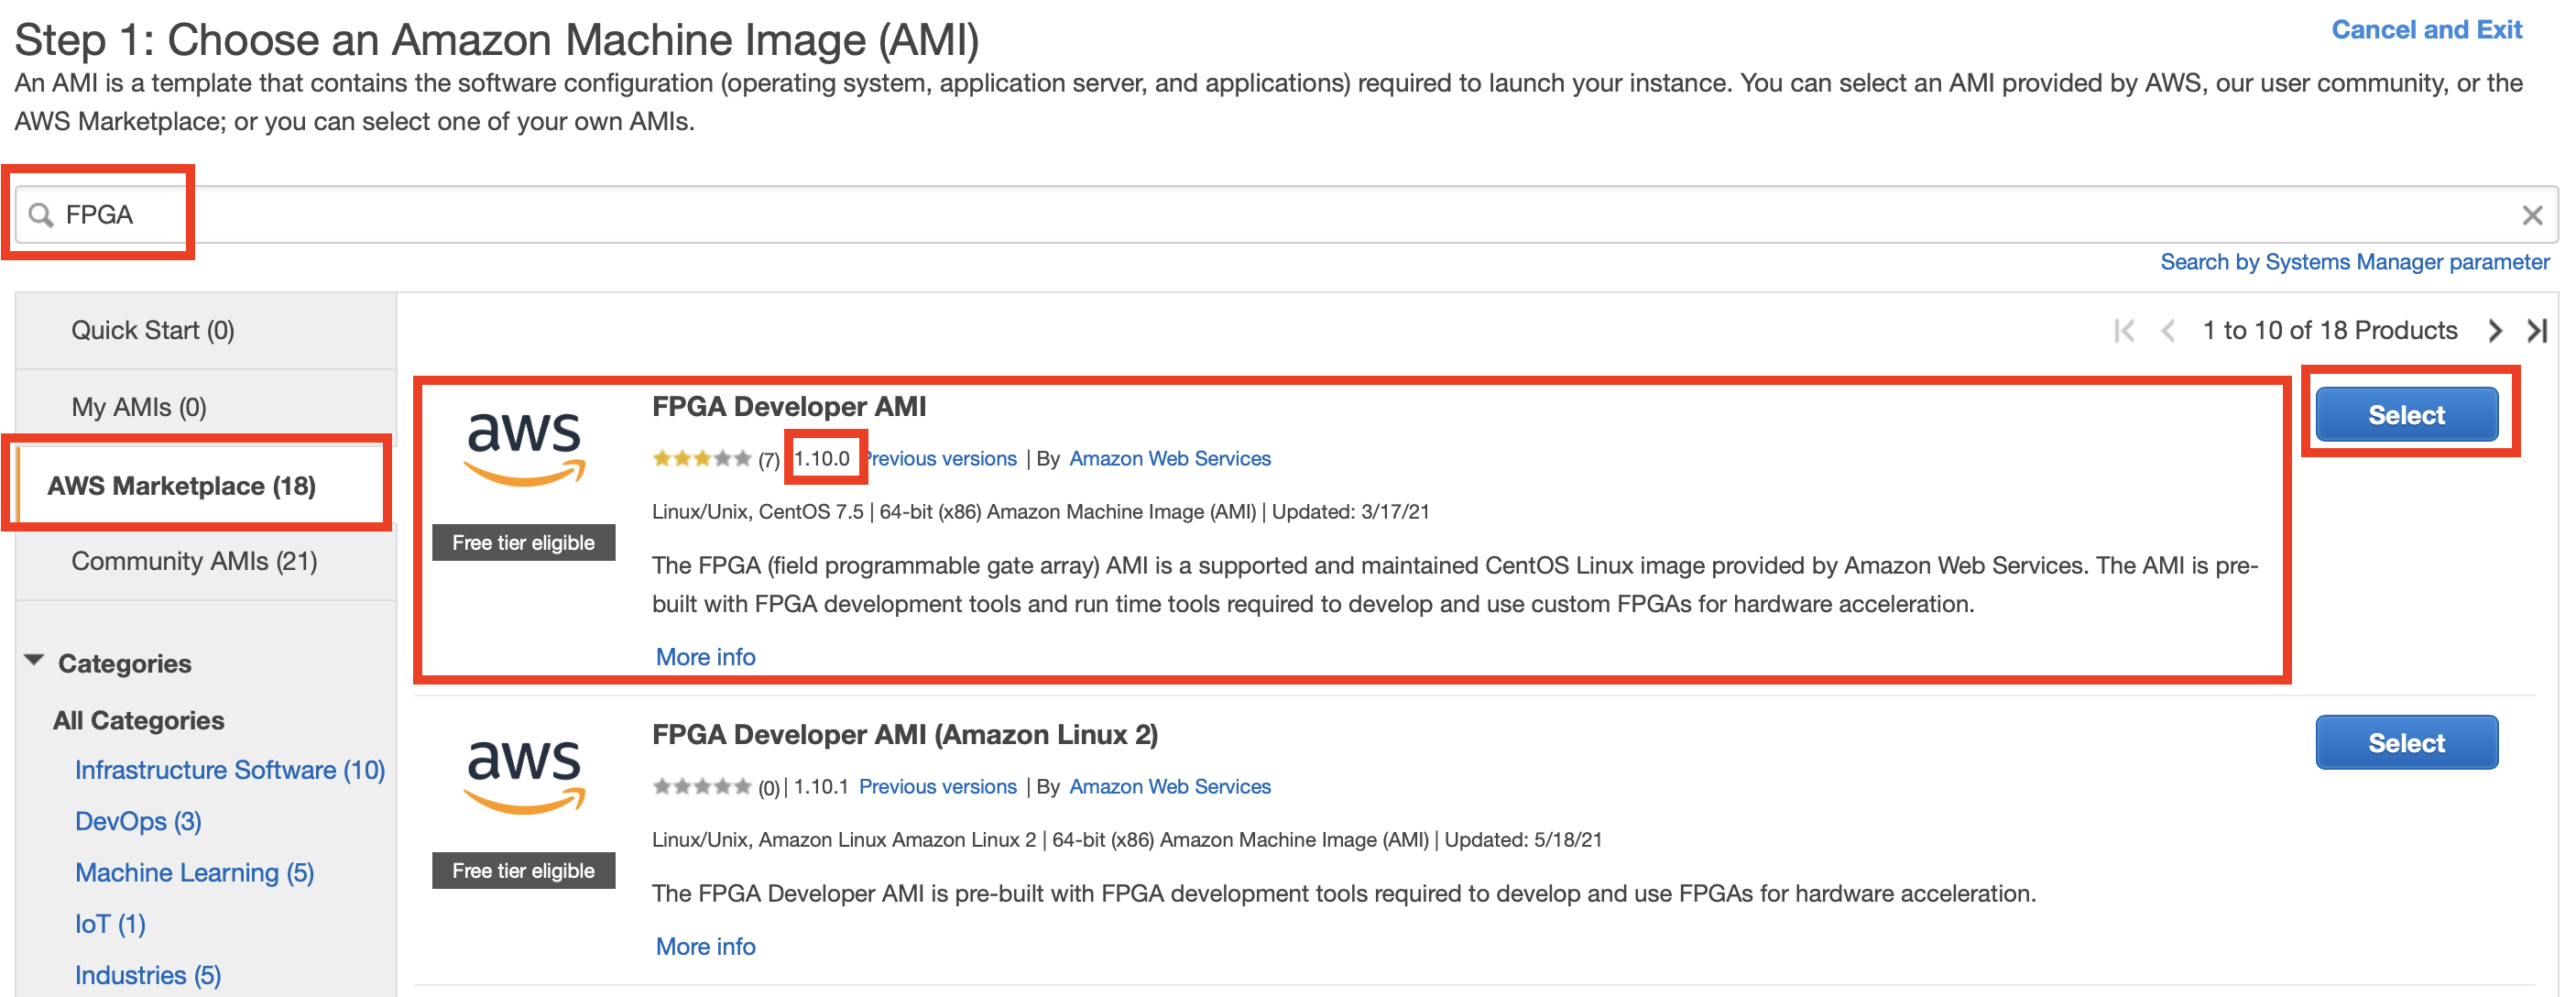This screenshot has width=2576, height=997.
Task: Jump to last page of products
Action: pos(2537,331)
